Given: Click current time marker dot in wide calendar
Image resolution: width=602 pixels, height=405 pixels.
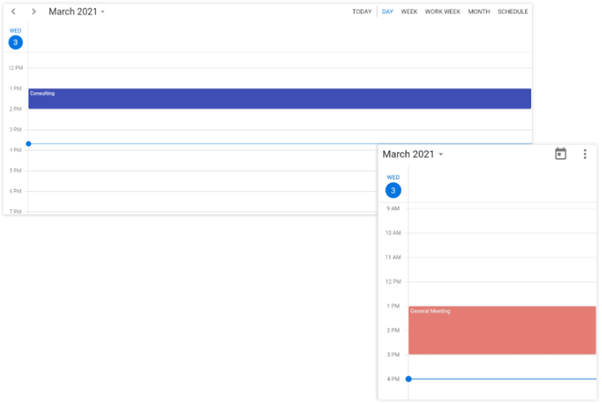Looking at the screenshot, I should (x=28, y=144).
